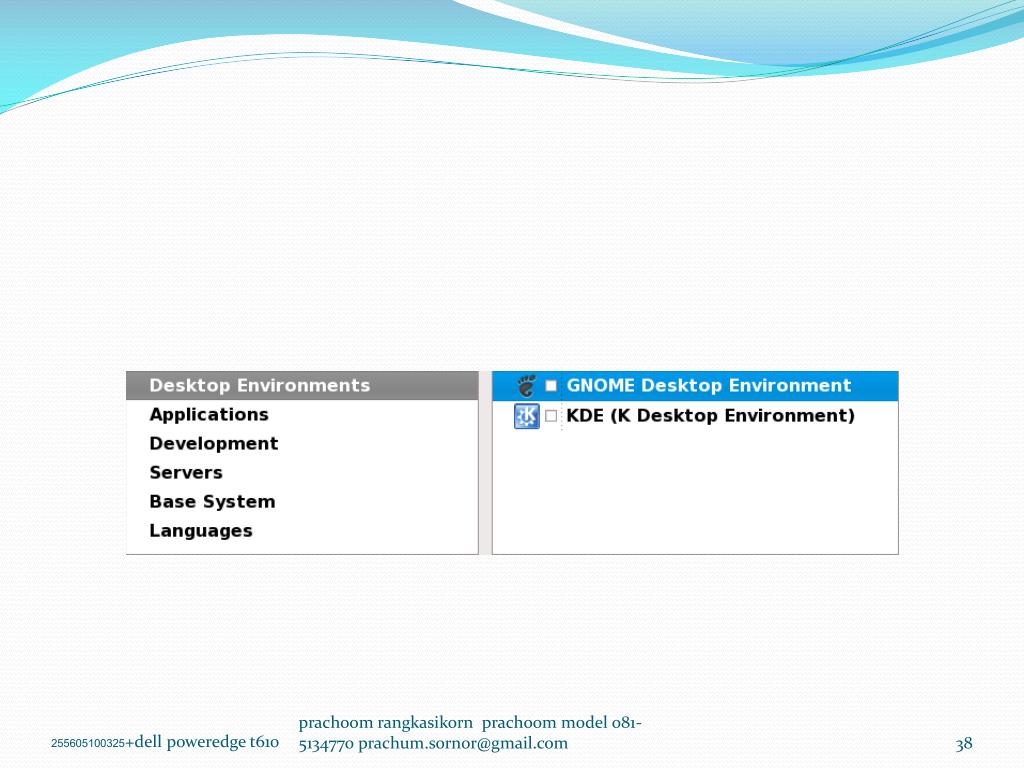Click the GNOME footprint icon
This screenshot has height=768, width=1024.
(526, 386)
